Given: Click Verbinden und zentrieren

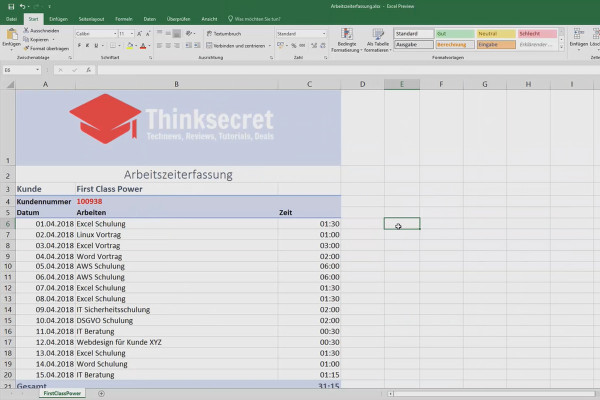Looking at the screenshot, I should [236, 46].
